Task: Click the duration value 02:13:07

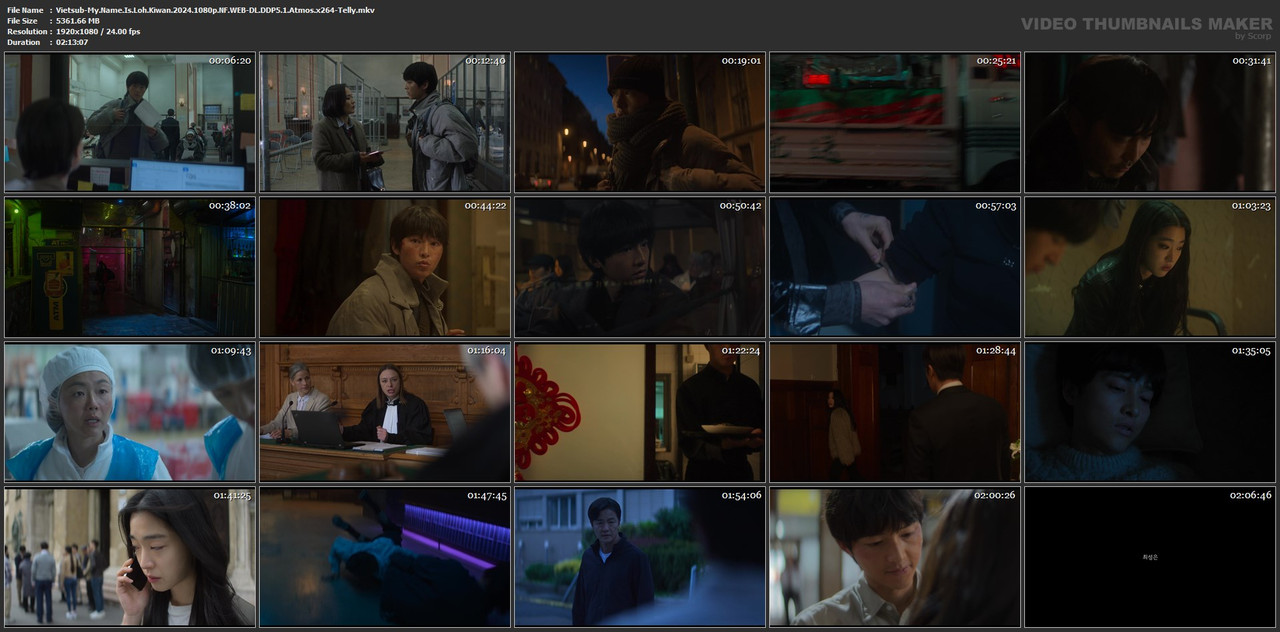Action: 72,42
